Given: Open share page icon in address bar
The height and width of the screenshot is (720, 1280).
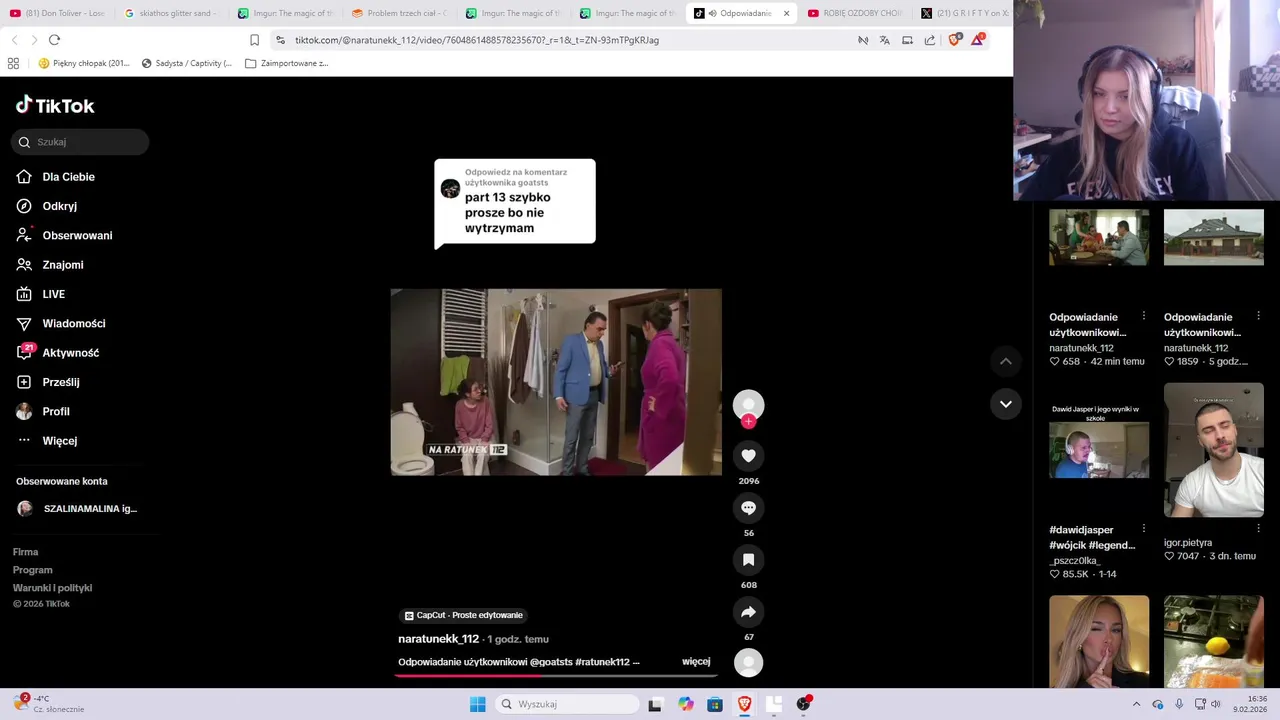Looking at the screenshot, I should point(930,40).
